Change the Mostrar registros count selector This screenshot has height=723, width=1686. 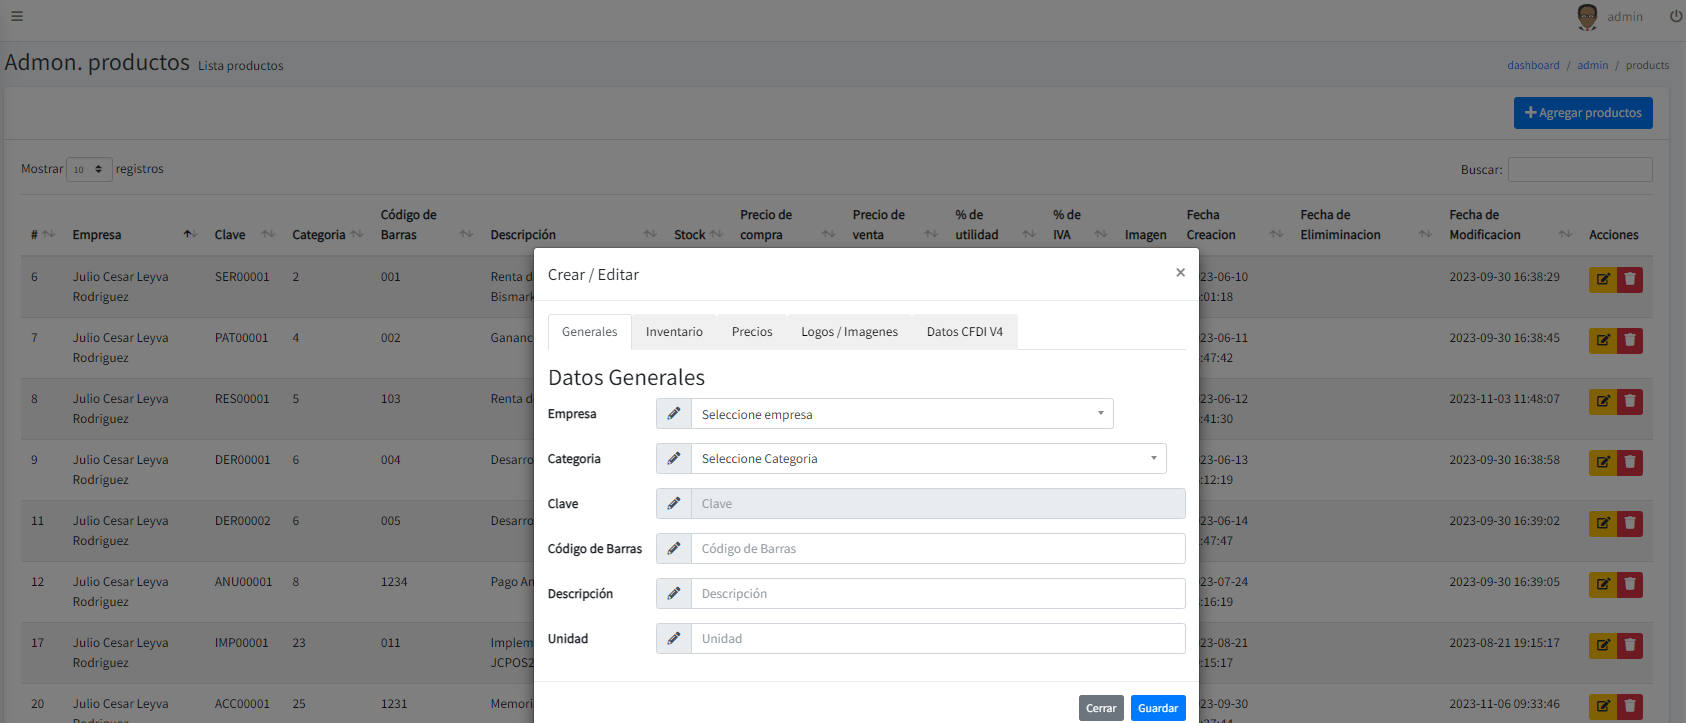coord(89,169)
